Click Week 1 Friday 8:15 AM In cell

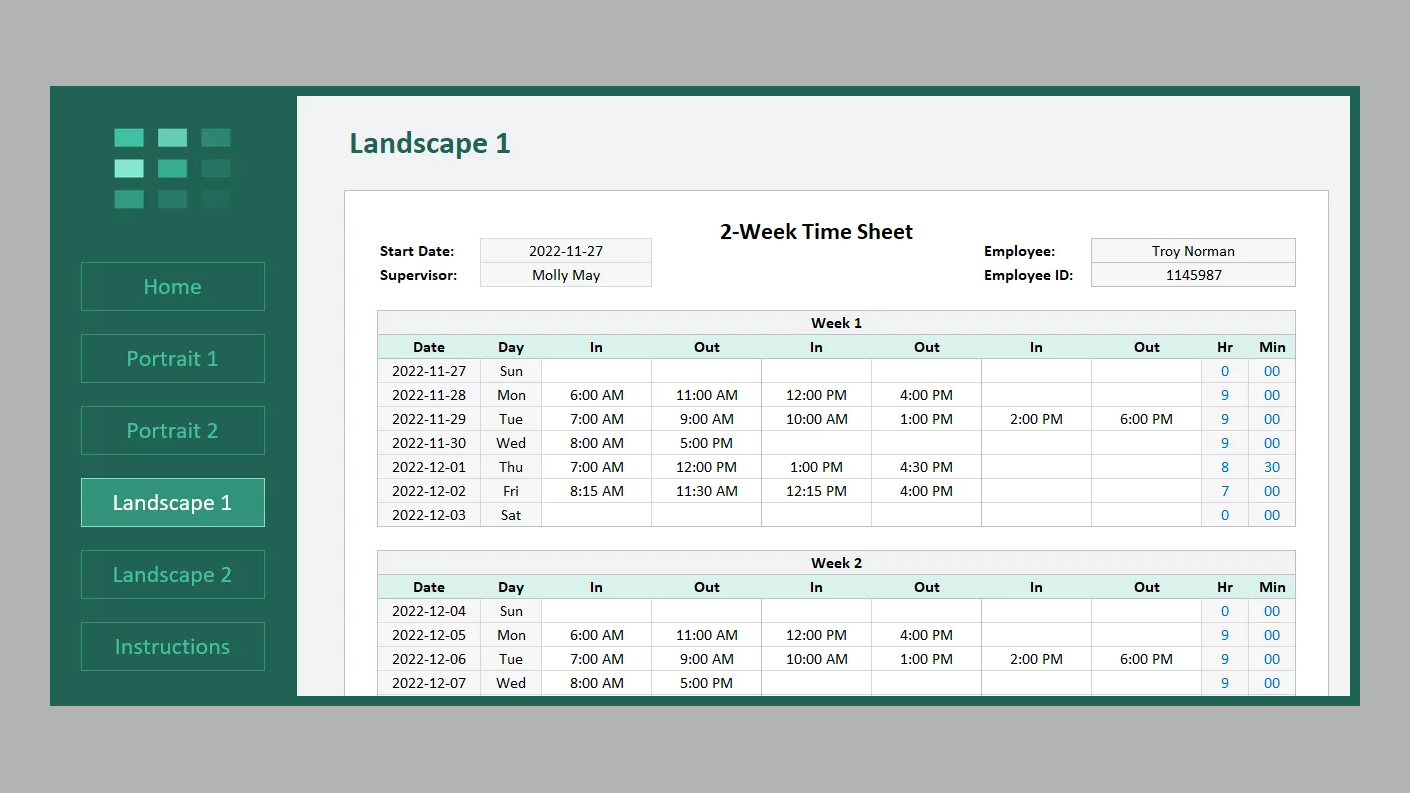tap(596, 491)
